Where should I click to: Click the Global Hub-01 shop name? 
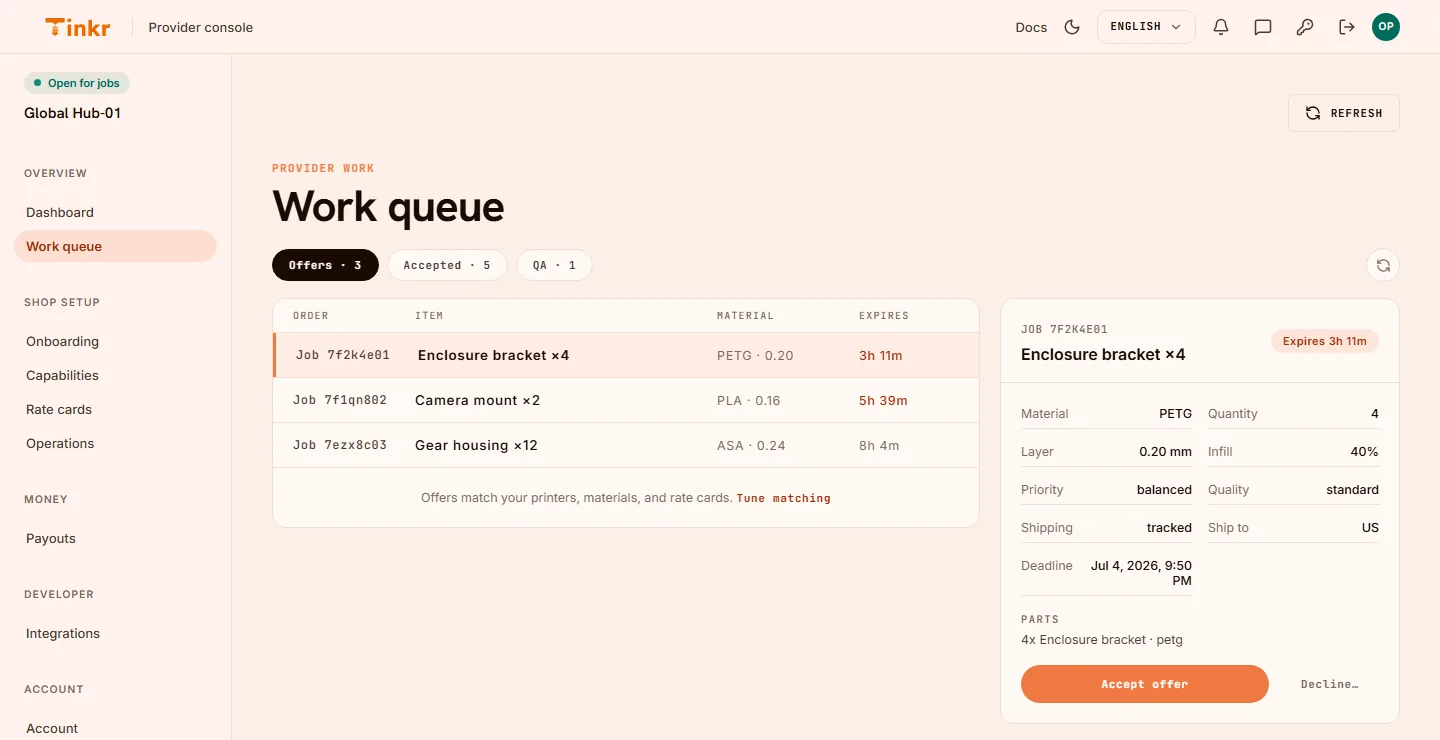tap(72, 113)
